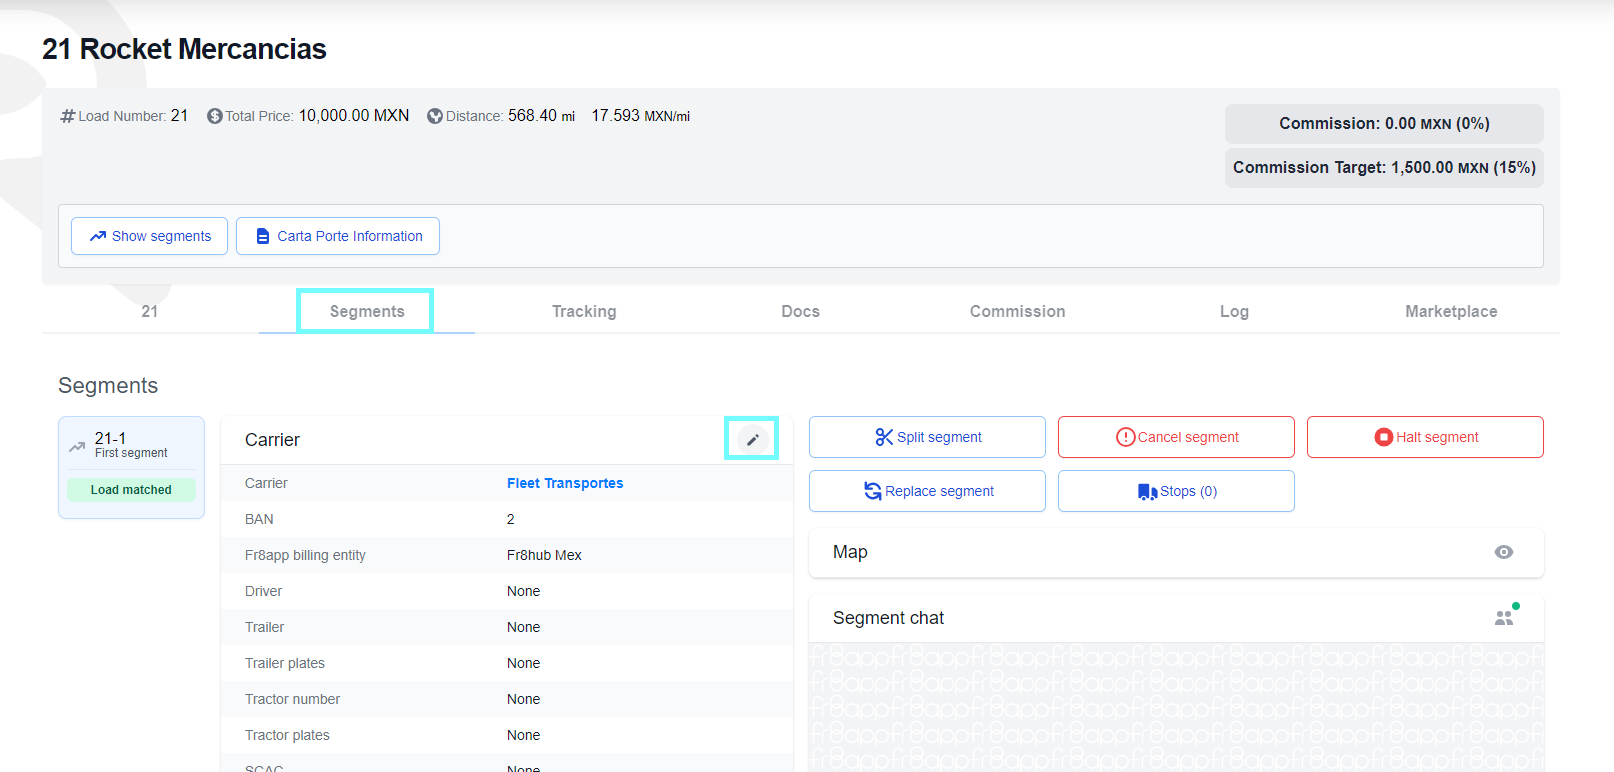This screenshot has width=1614, height=772.
Task: Open the Fleet Transportes carrier link
Action: 565,483
